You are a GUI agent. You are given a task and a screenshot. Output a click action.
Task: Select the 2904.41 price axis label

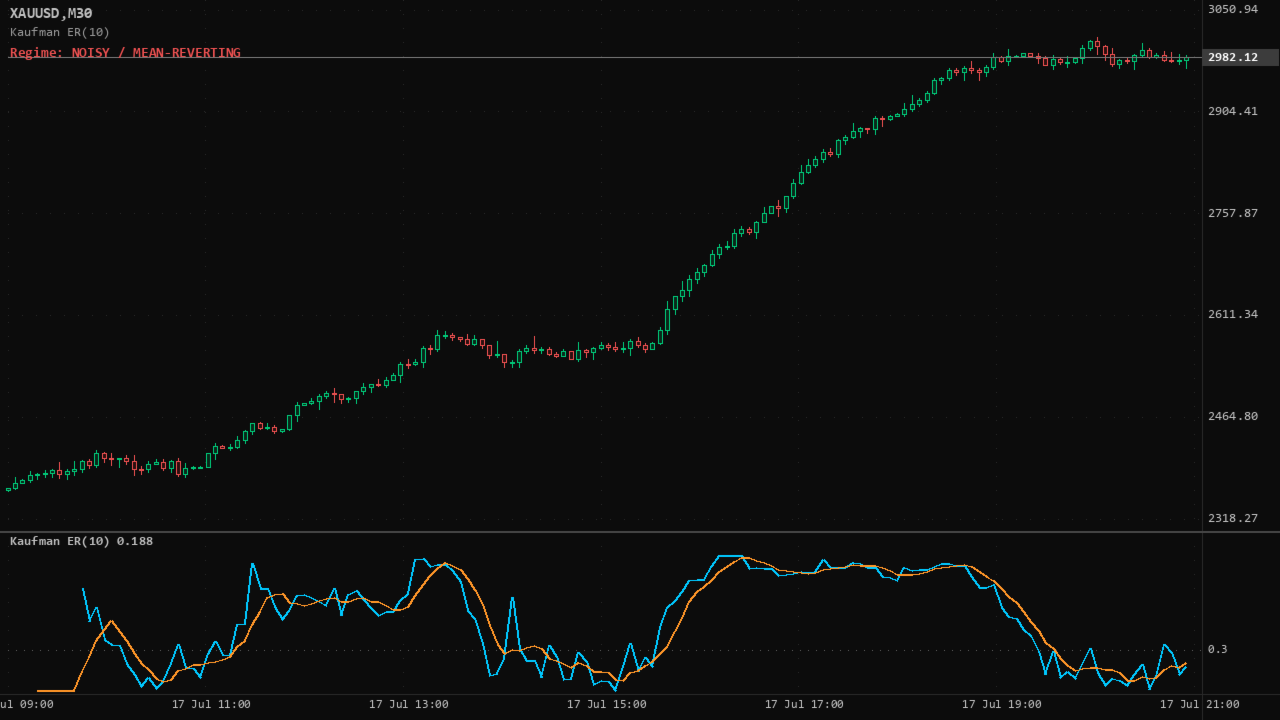tap(1233, 111)
